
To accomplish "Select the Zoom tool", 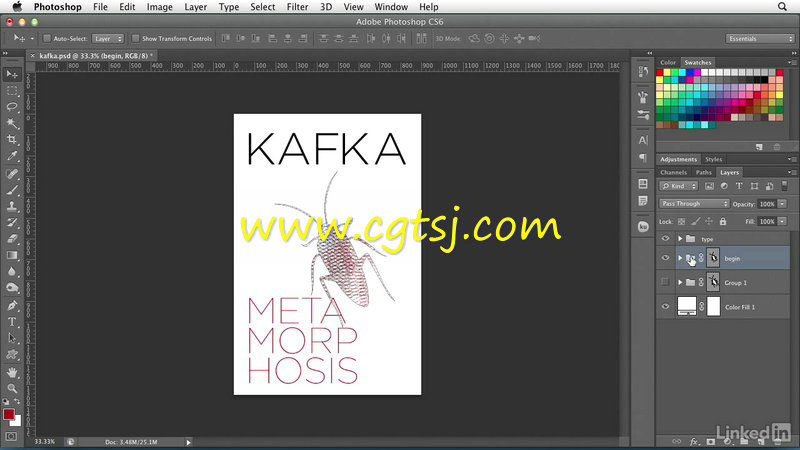I will click(11, 388).
